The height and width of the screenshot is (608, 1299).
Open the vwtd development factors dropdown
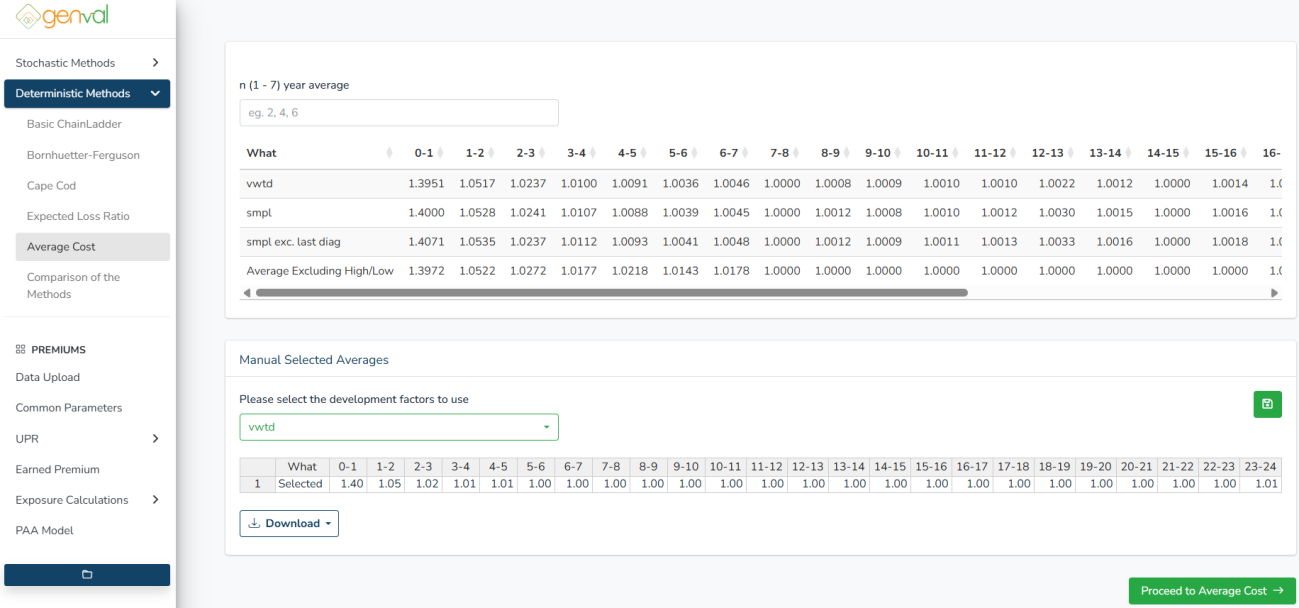(x=398, y=427)
